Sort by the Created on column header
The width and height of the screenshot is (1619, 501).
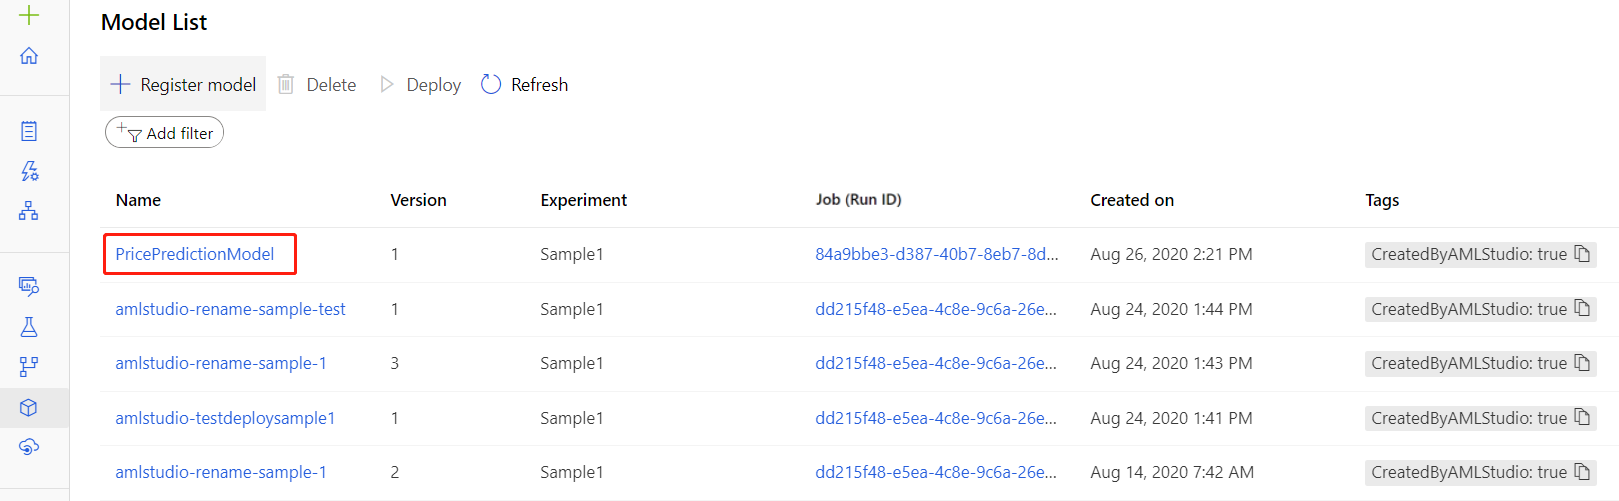click(1132, 200)
